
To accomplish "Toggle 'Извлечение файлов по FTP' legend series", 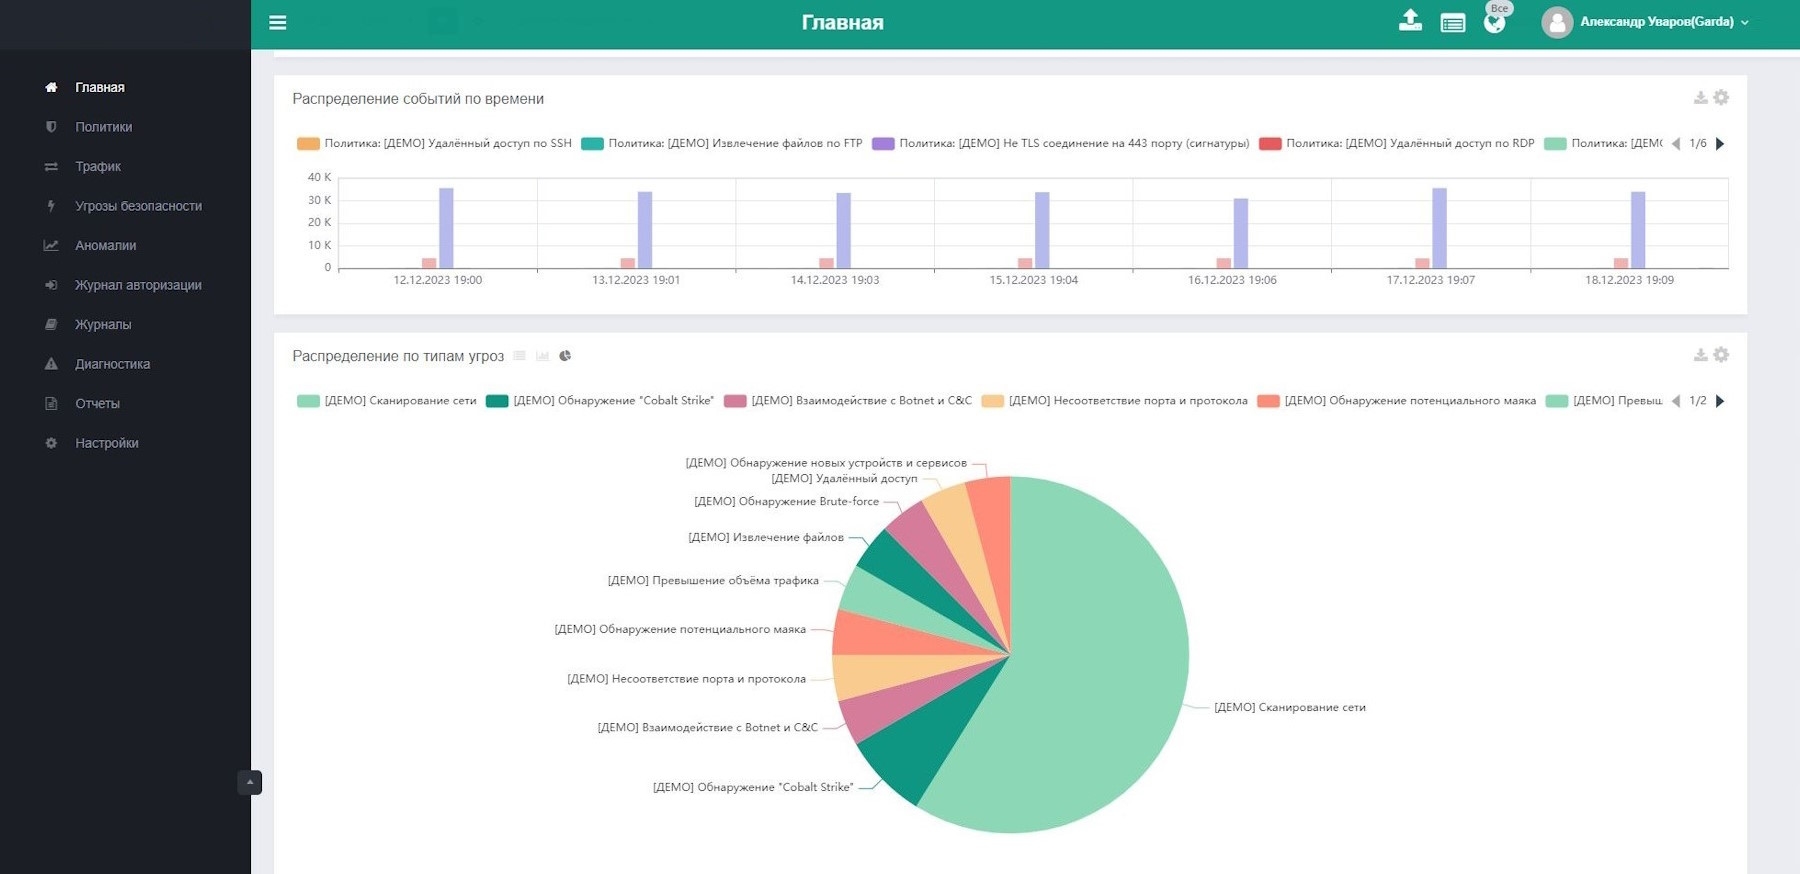I will [x=721, y=144].
